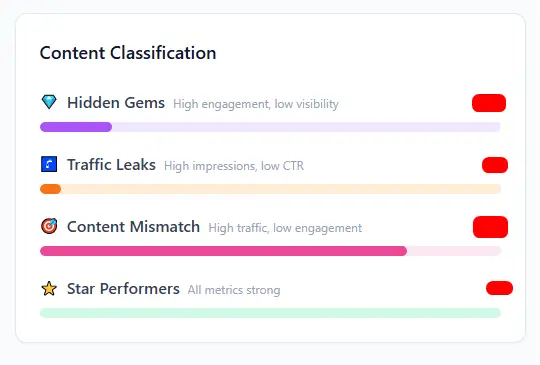Click the orange Traffic Leaks progress bar

(x=270, y=189)
